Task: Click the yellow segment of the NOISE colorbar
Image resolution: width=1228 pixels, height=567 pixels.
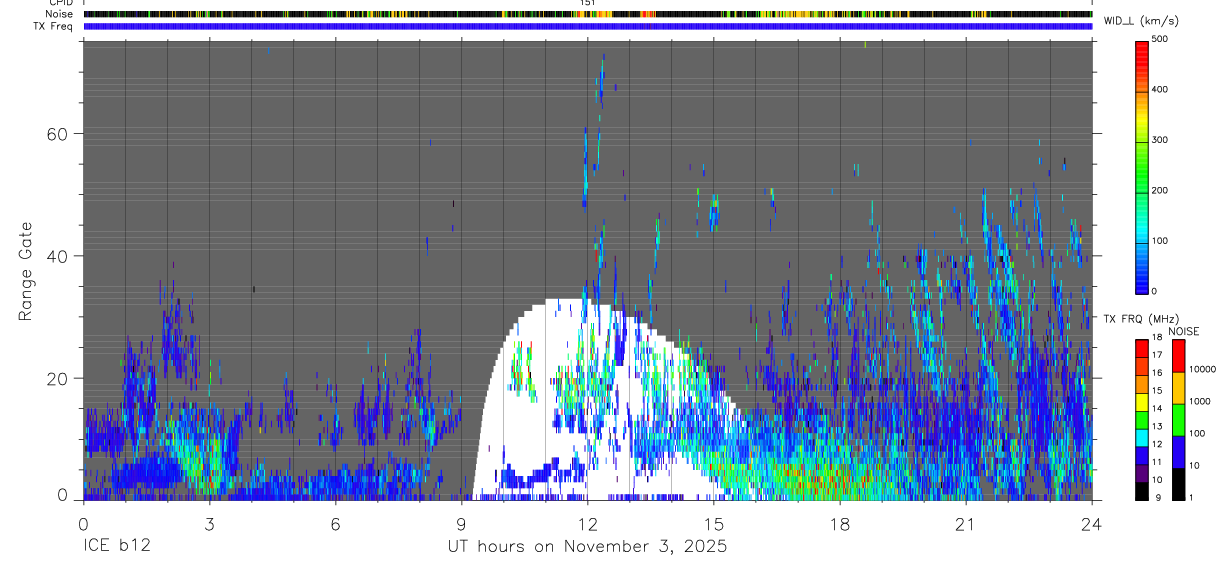Action: 1179,387
